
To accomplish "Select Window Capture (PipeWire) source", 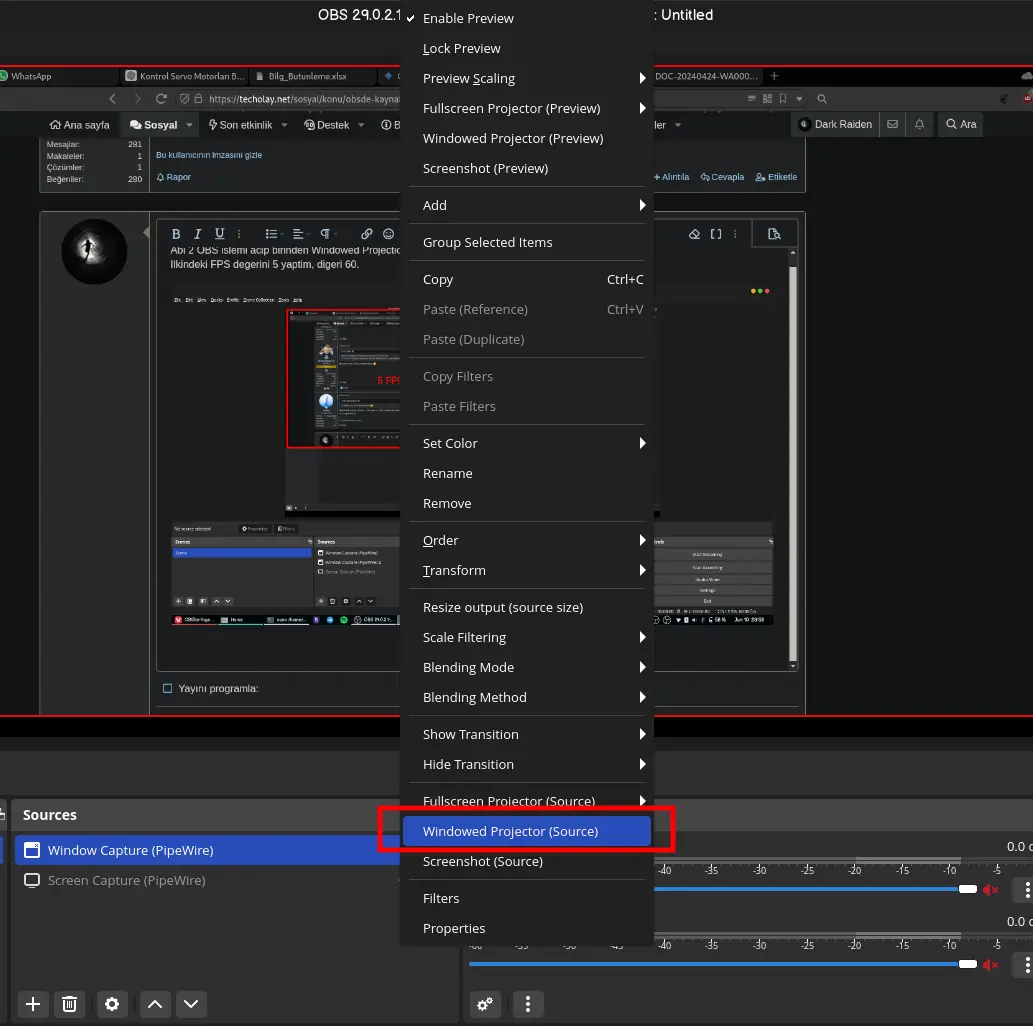I will point(208,851).
